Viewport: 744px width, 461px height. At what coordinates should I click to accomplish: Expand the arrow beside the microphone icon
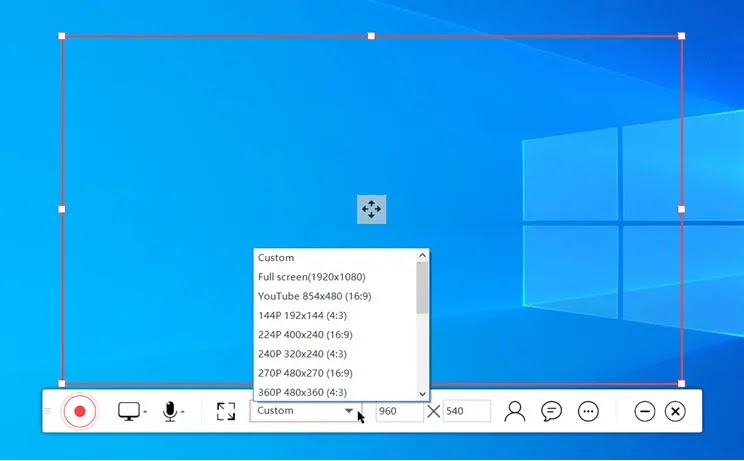[x=183, y=412]
